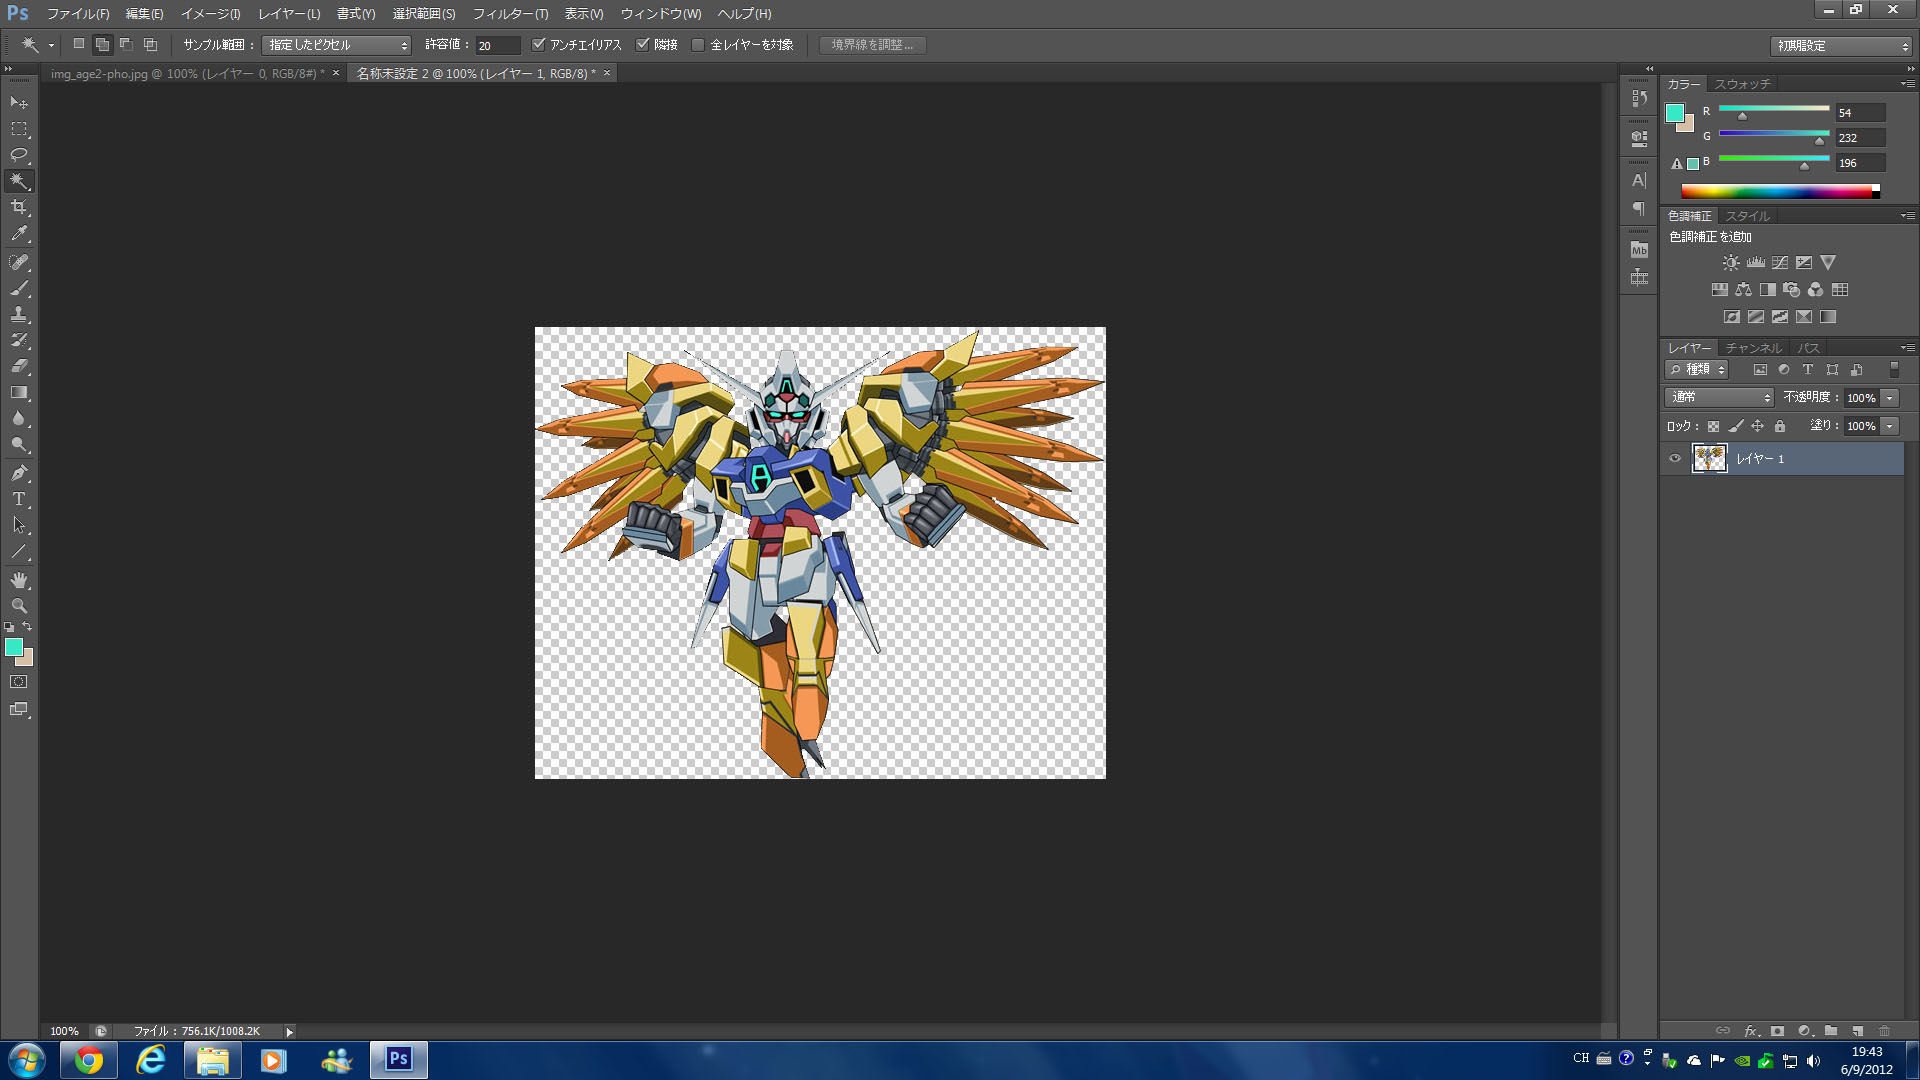Select the Horizontal Type tool
The image size is (1920, 1080).
tap(19, 499)
